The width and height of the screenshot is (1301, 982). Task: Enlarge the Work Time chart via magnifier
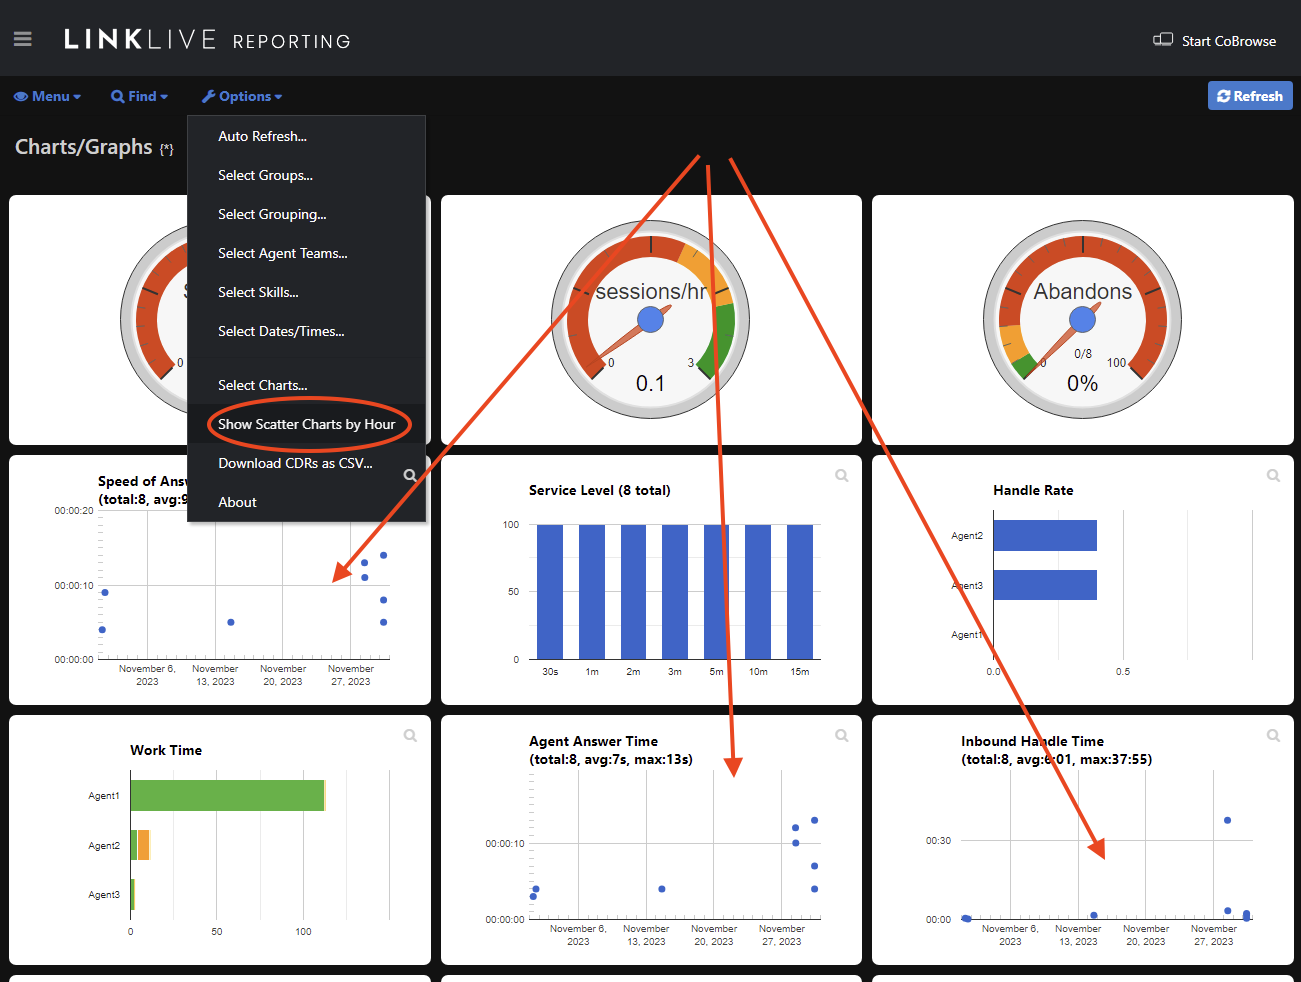pyautogui.click(x=410, y=736)
